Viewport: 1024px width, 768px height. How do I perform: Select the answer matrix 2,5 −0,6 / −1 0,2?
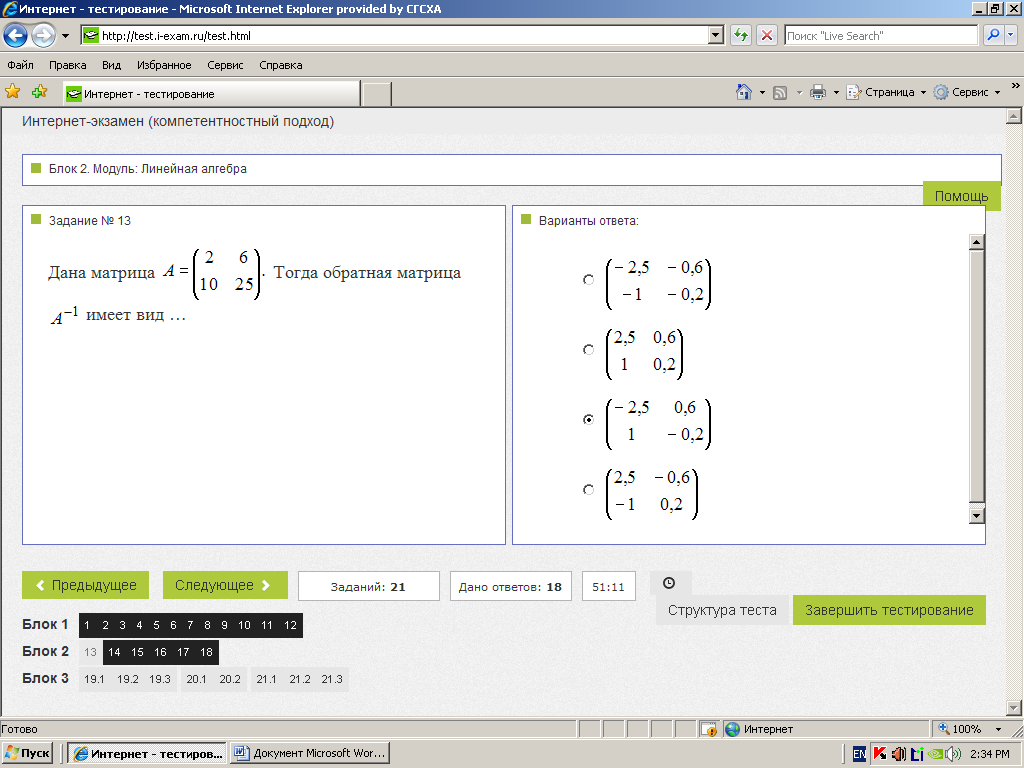(x=588, y=489)
